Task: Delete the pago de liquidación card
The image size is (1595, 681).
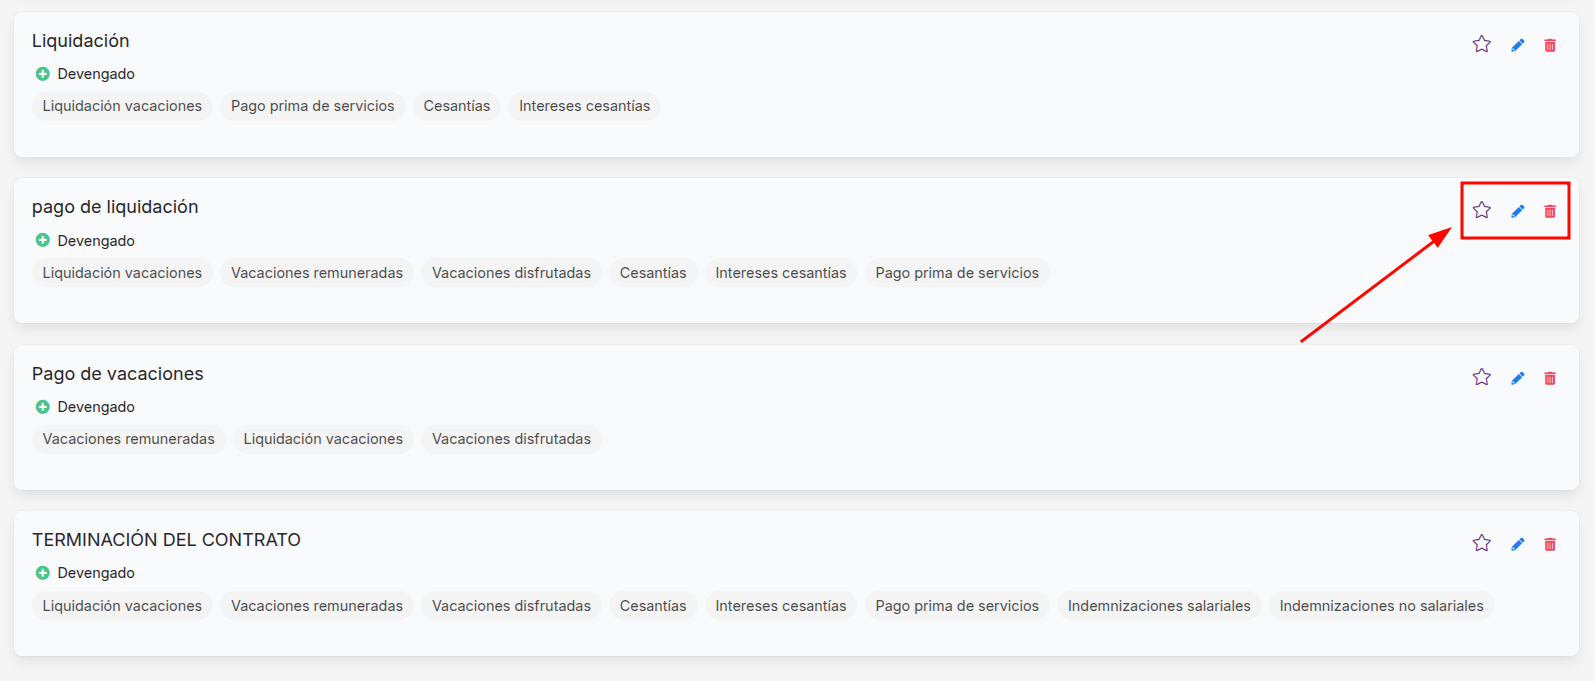Action: [x=1550, y=211]
